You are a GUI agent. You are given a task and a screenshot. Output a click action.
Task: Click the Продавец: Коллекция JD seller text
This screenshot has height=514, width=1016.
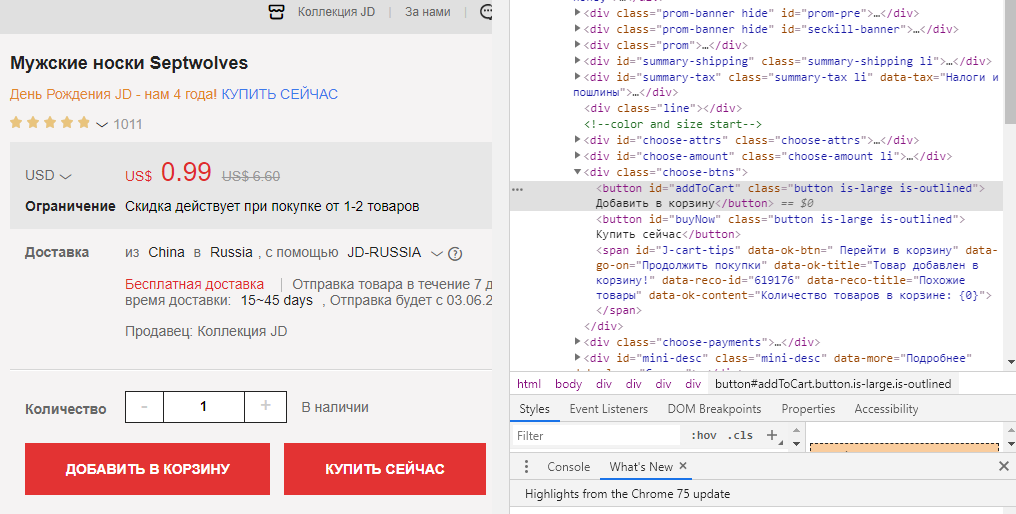[206, 331]
